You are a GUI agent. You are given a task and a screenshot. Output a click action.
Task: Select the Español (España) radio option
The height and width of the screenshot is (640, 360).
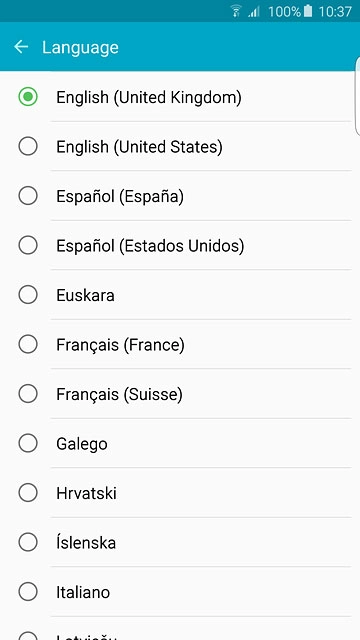pos(28,196)
